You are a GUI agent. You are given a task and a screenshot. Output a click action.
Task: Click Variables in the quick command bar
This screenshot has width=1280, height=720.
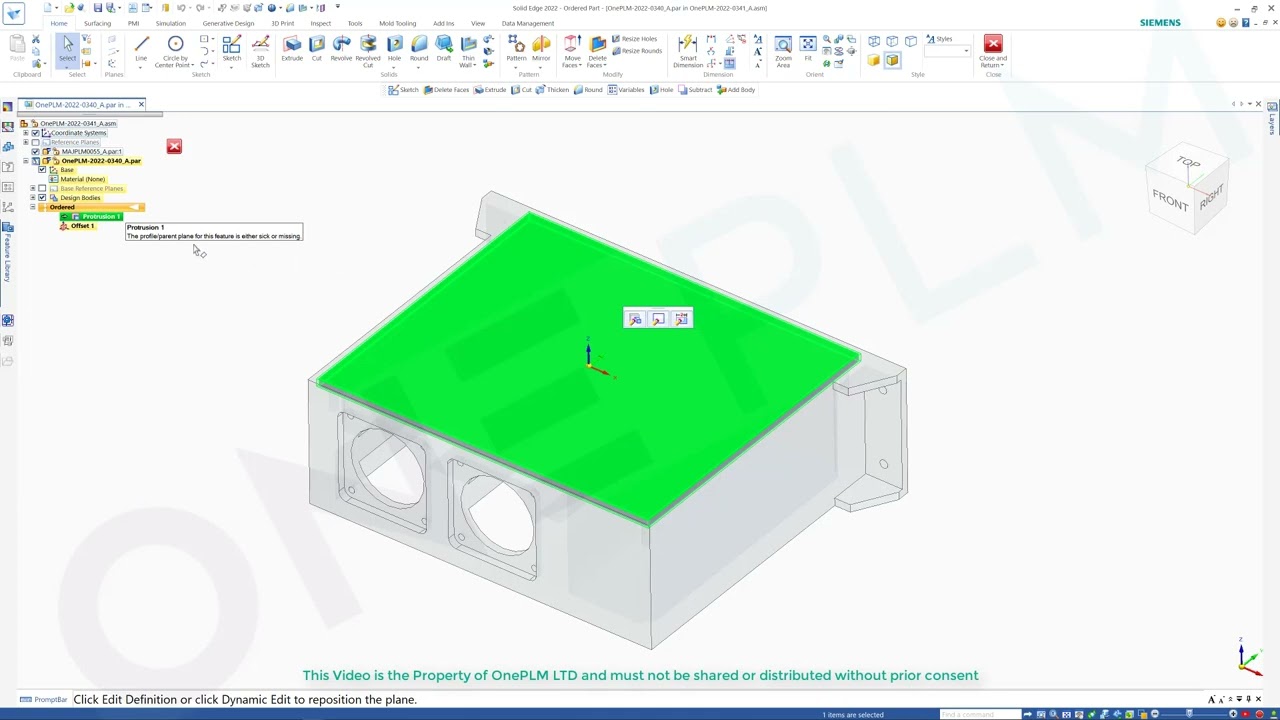[626, 90]
